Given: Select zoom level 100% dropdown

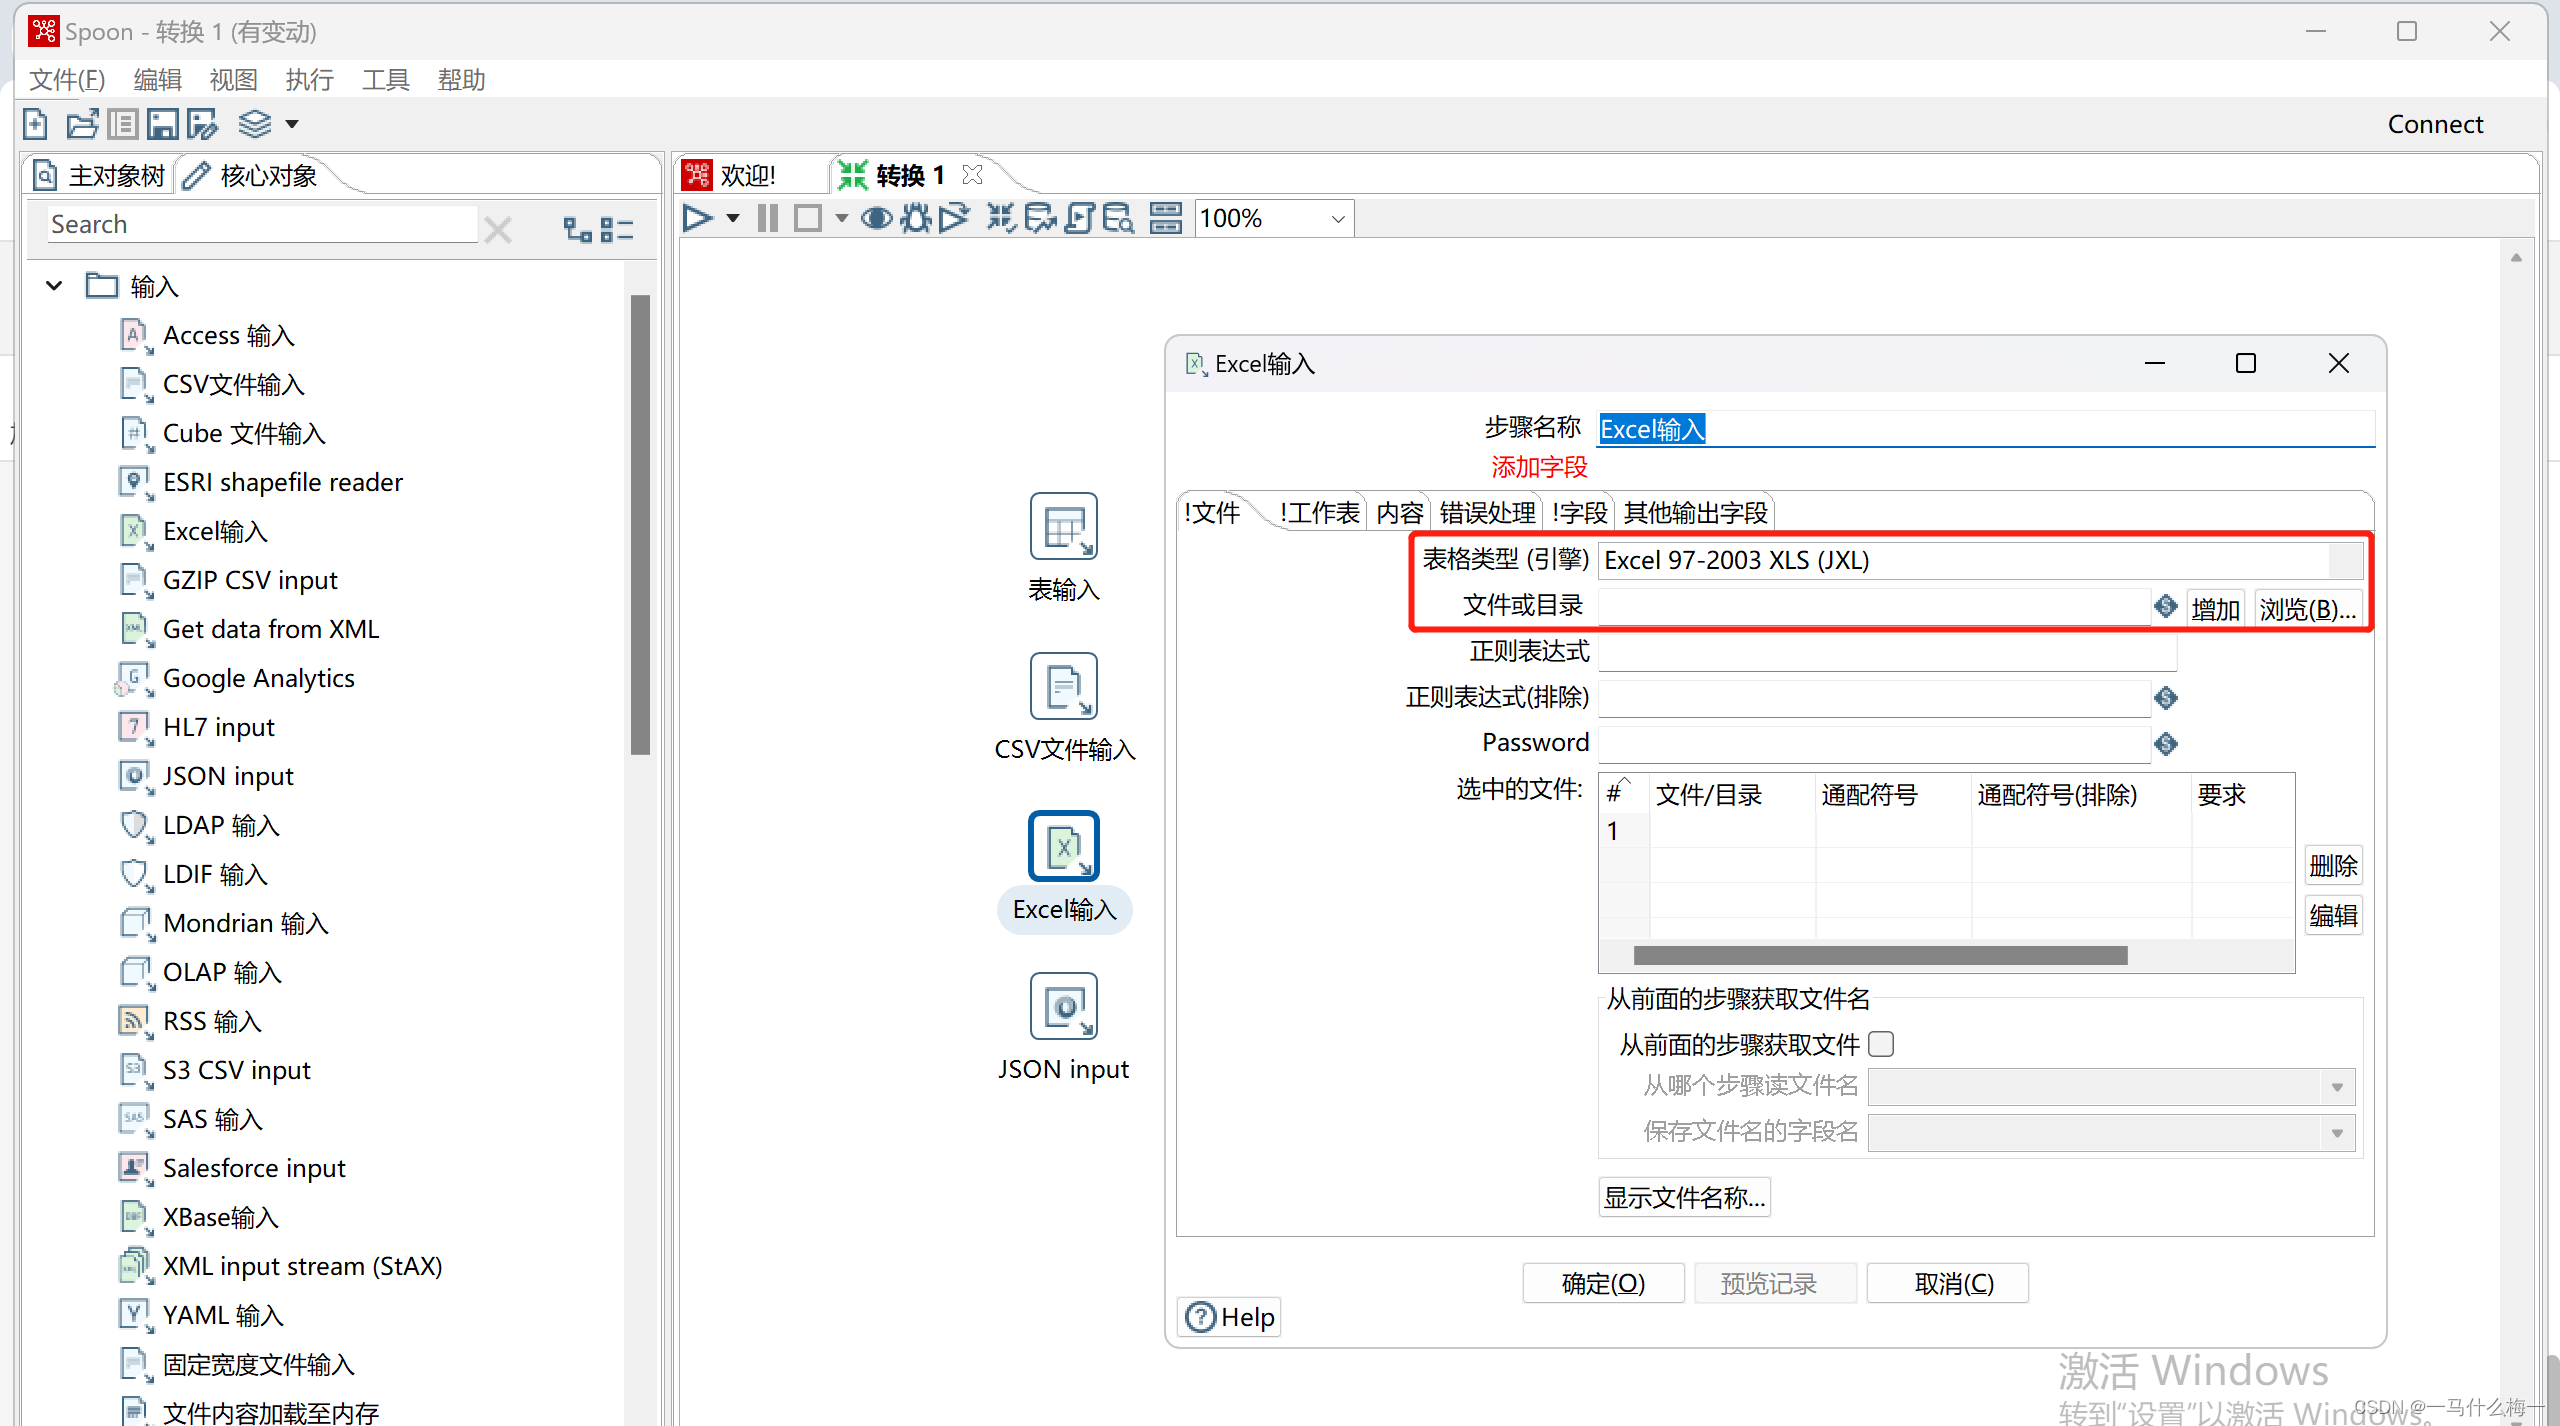Looking at the screenshot, I should (x=1275, y=216).
